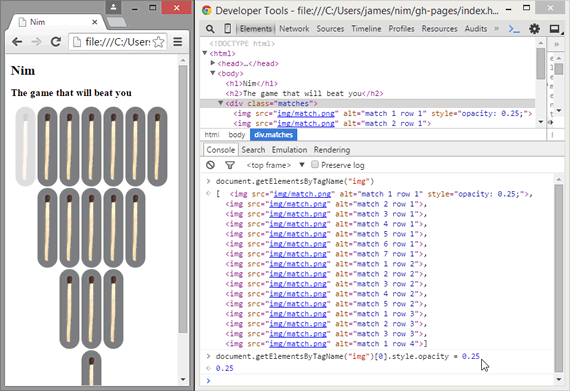
Task: Open the Resources panel
Action: coord(439,29)
